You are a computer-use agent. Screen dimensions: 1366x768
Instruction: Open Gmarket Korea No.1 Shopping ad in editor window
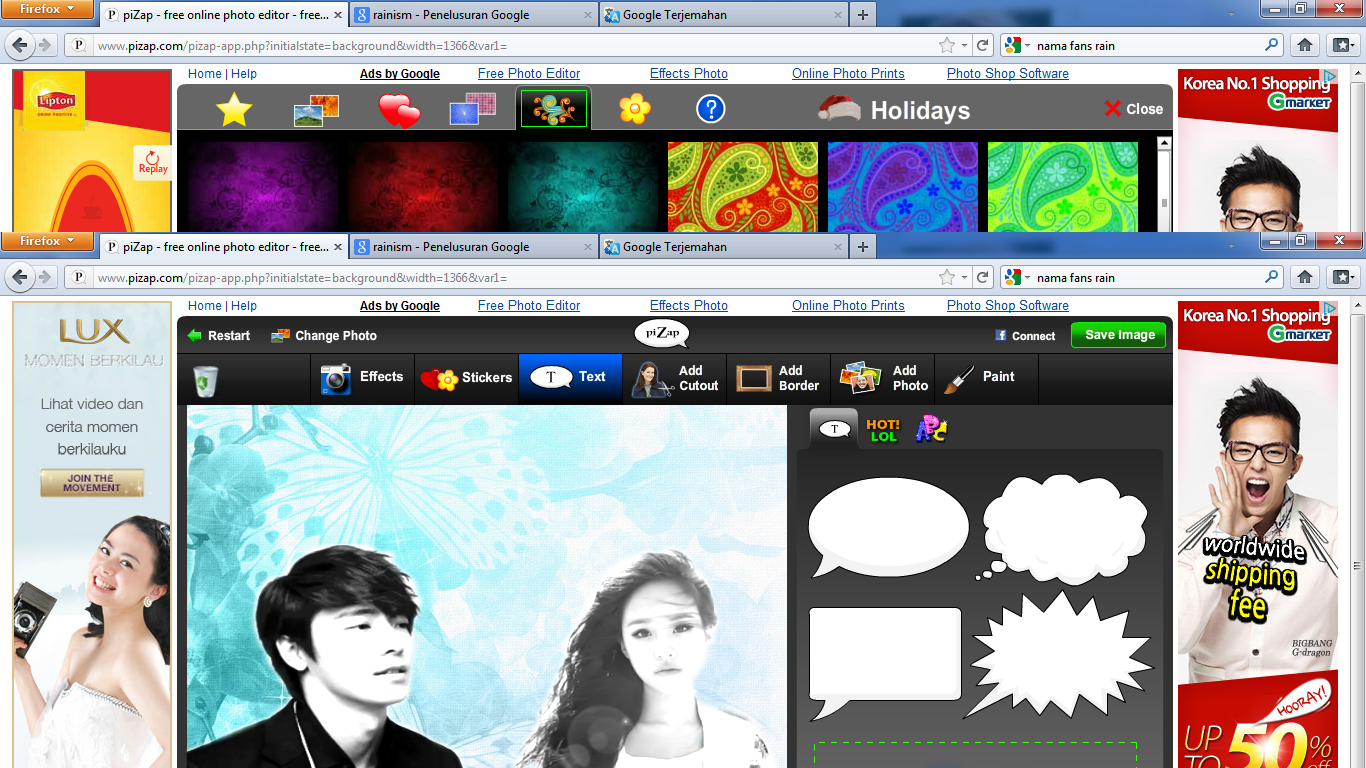pyautogui.click(x=1258, y=534)
